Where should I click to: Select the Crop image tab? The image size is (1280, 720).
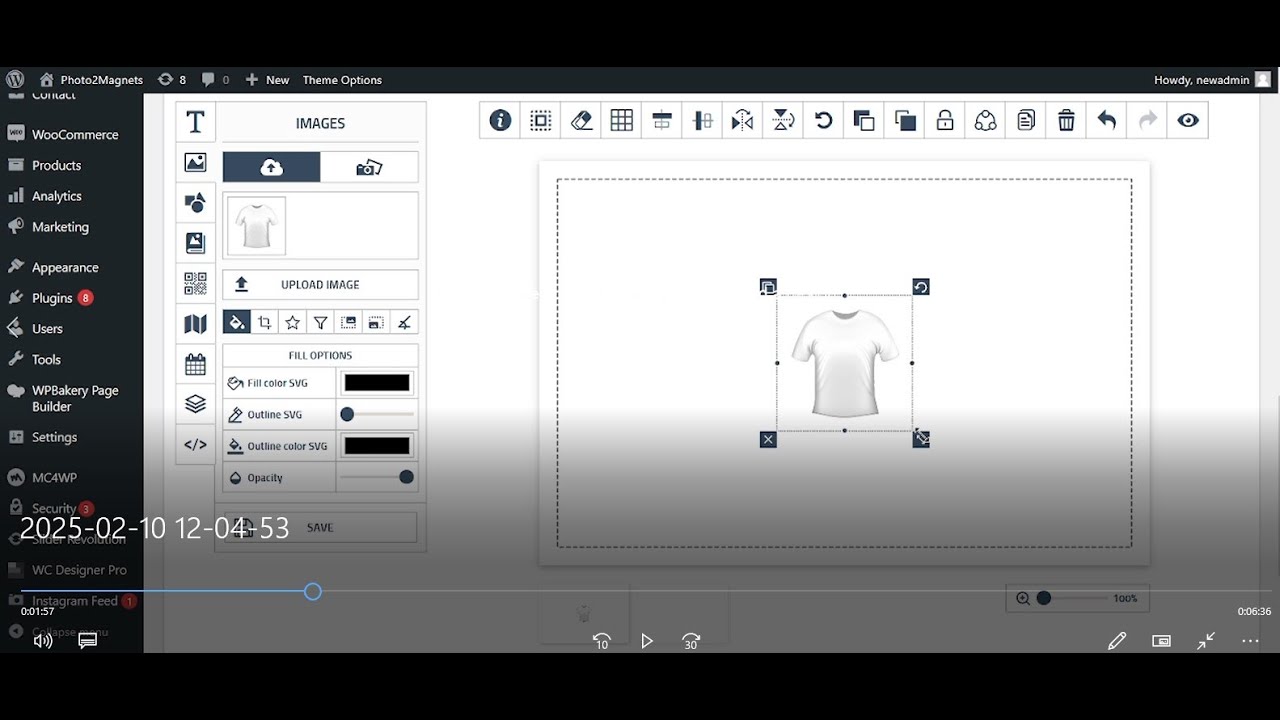pos(265,322)
